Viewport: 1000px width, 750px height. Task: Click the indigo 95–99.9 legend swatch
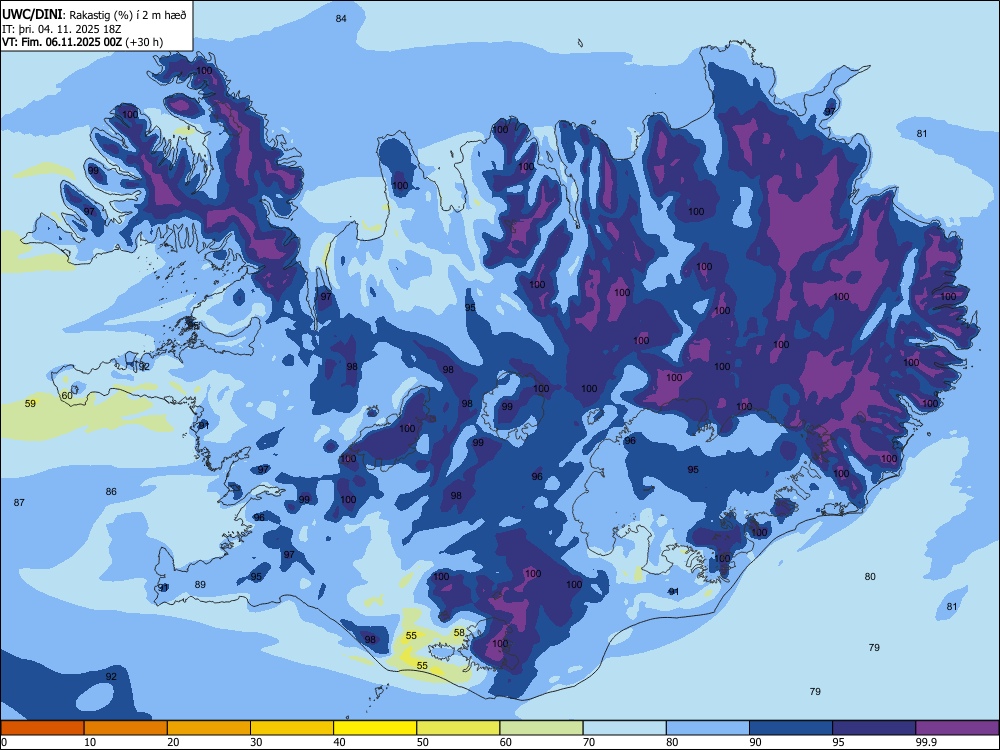click(x=874, y=728)
